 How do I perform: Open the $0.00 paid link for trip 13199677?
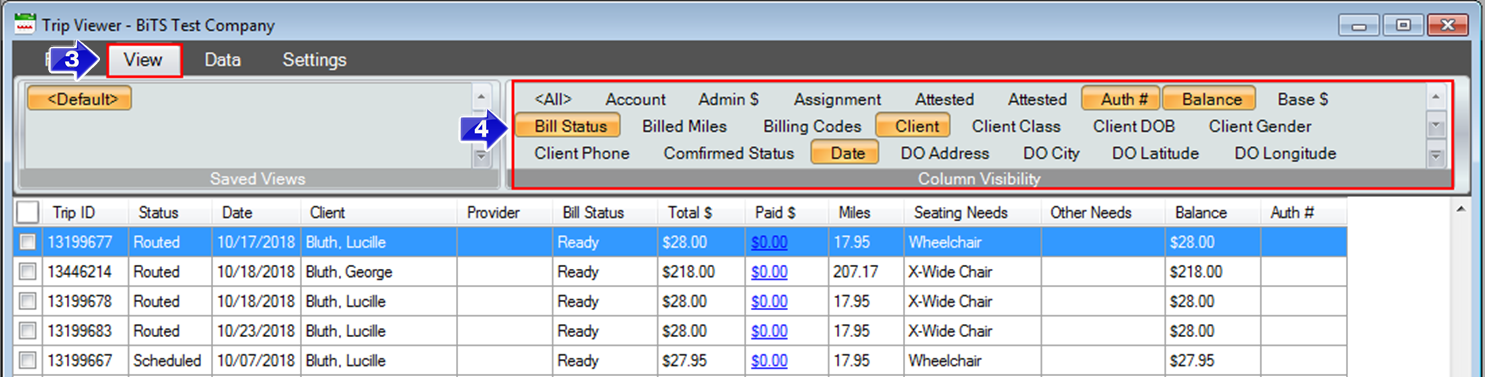pyautogui.click(x=769, y=242)
